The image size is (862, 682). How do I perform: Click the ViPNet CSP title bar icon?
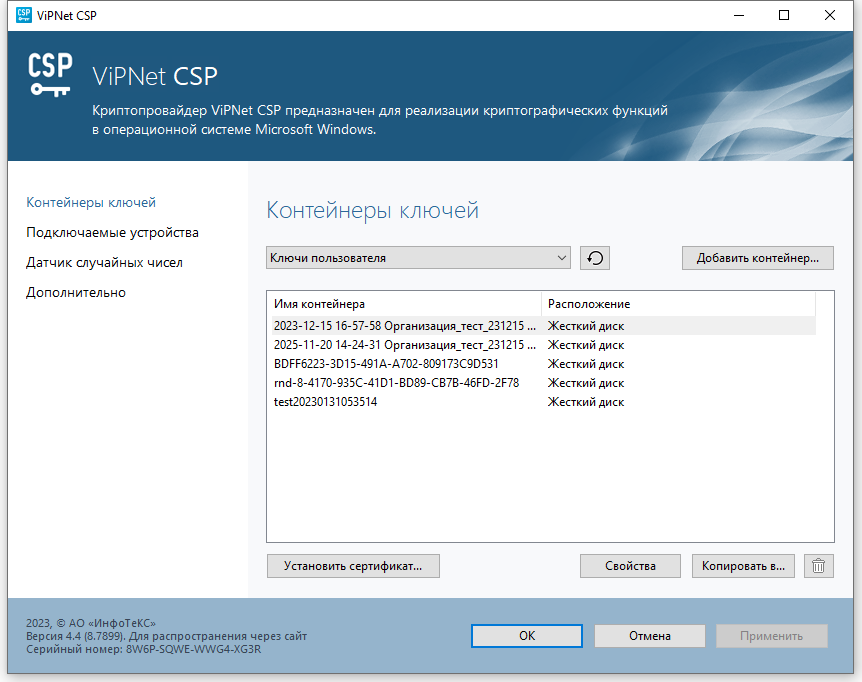[x=24, y=15]
